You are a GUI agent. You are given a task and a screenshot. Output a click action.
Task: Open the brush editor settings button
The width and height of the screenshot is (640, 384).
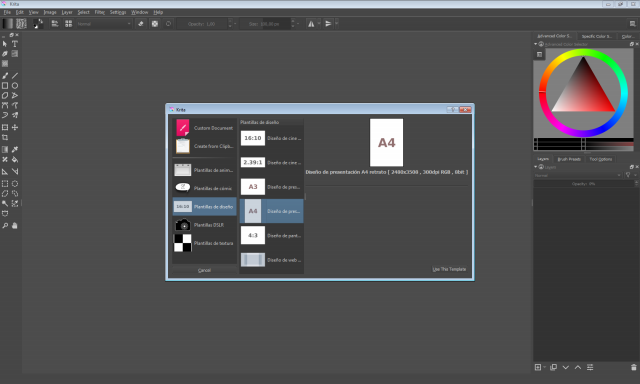pyautogui.click(x=55, y=24)
